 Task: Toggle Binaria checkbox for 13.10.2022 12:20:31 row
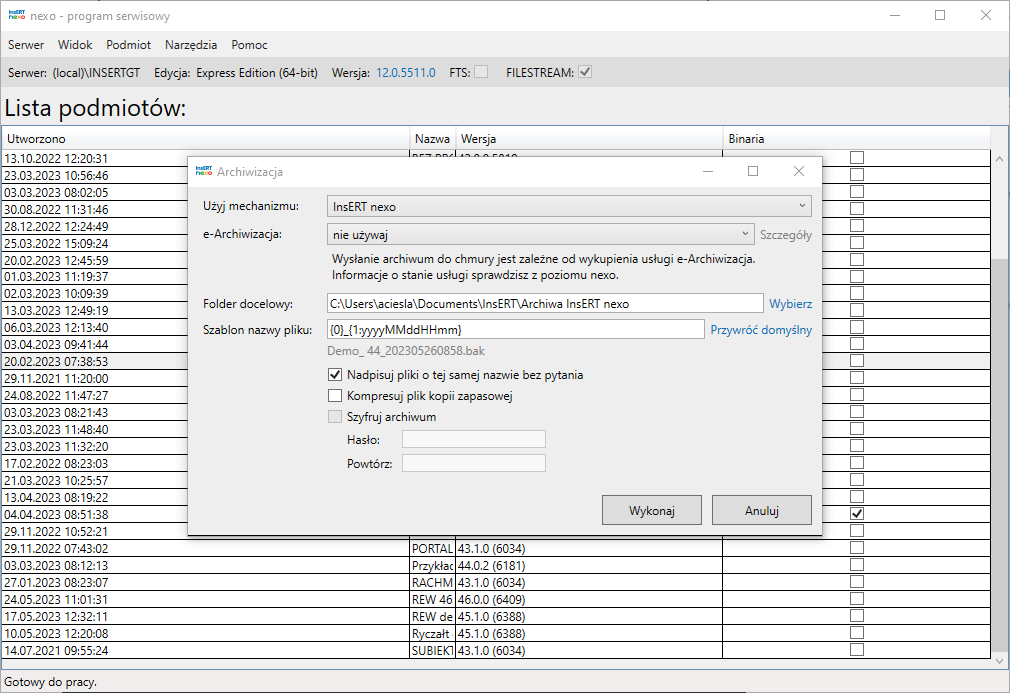pos(857,158)
